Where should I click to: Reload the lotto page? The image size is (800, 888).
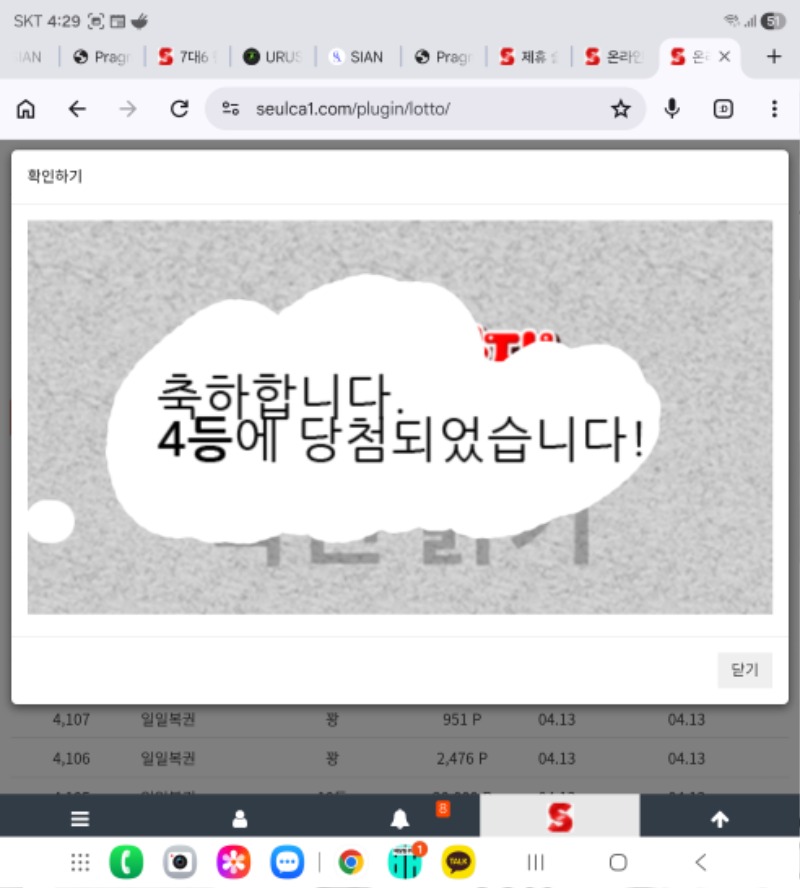click(180, 109)
